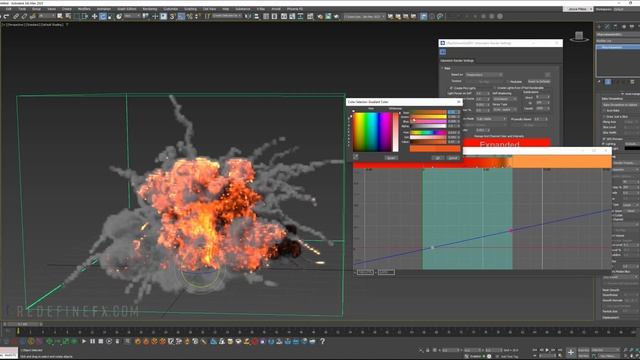The image size is (640, 360).
Task: Click the Hue slider in Color Selector
Action: click(428, 133)
